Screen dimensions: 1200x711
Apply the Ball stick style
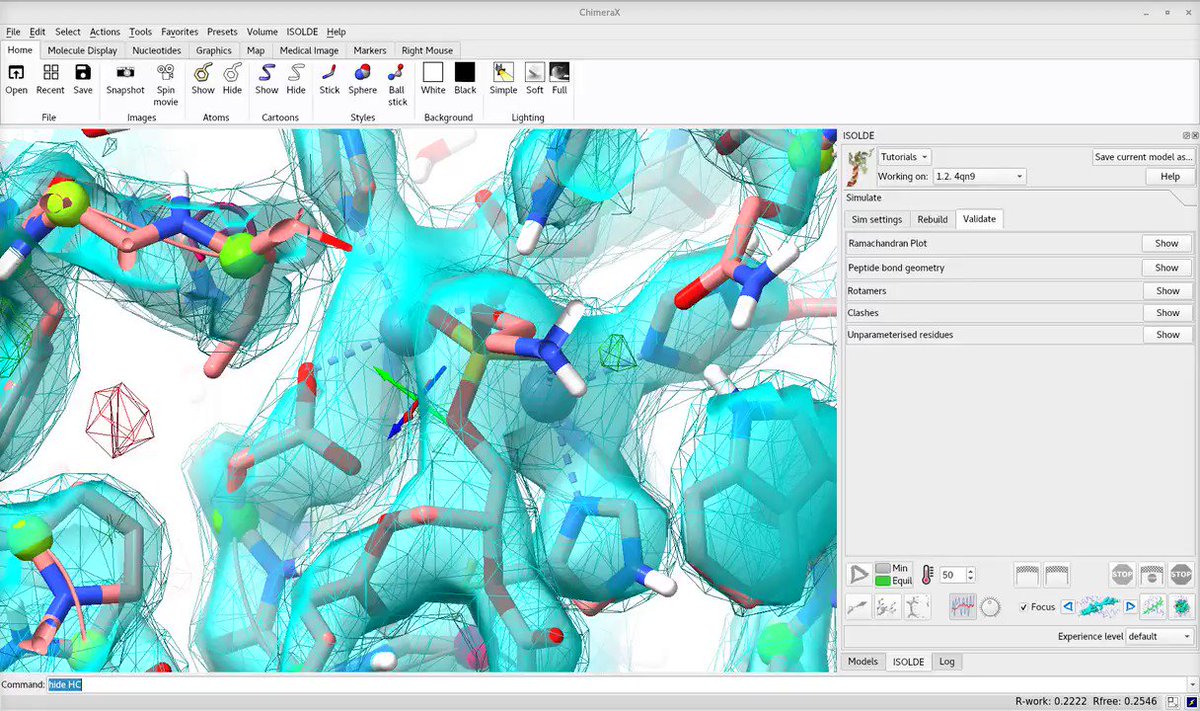[x=398, y=72]
